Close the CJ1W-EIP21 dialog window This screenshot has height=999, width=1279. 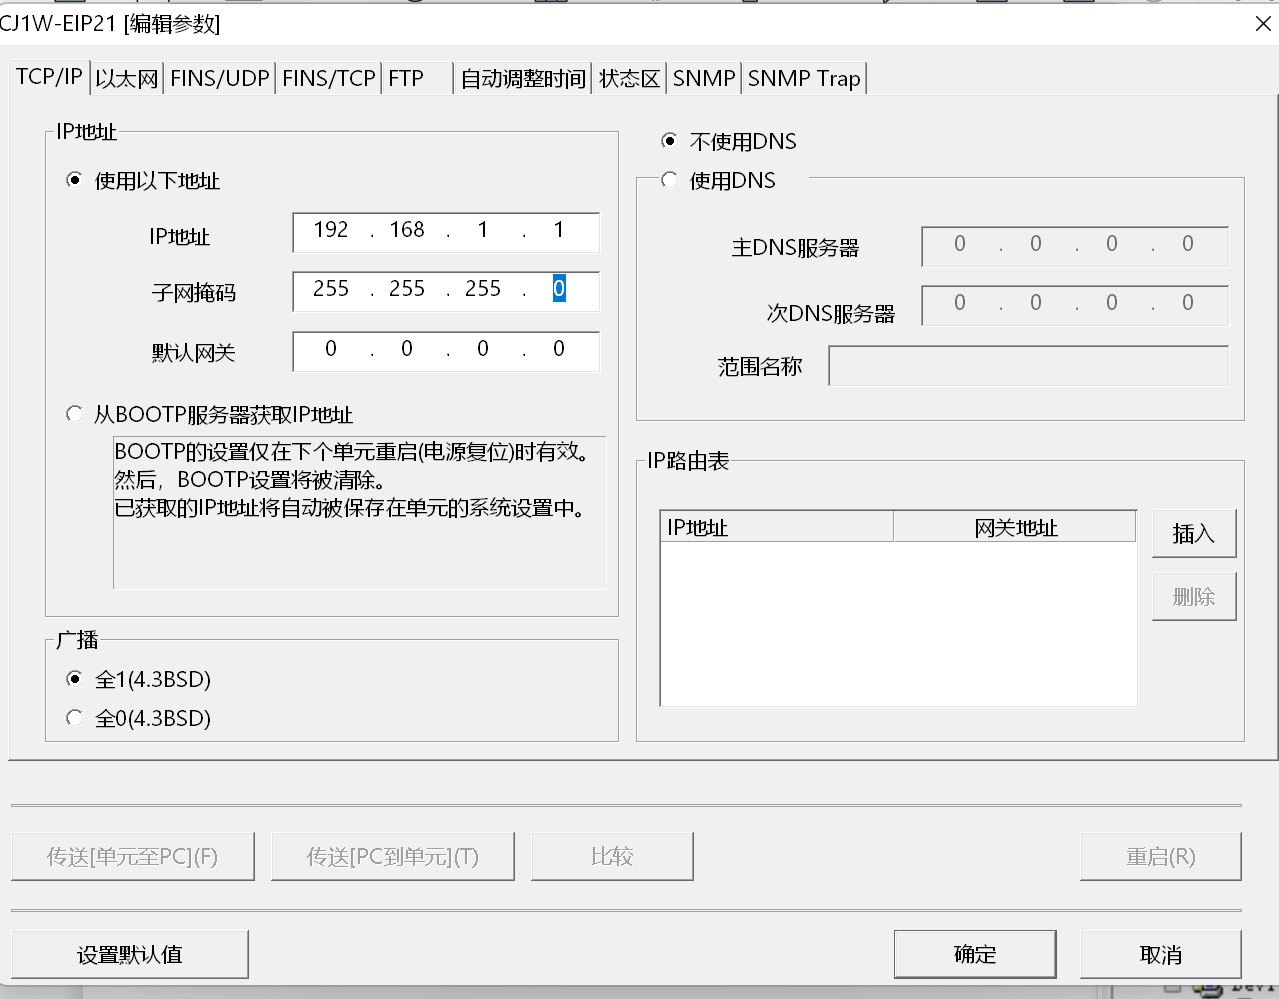(1263, 24)
